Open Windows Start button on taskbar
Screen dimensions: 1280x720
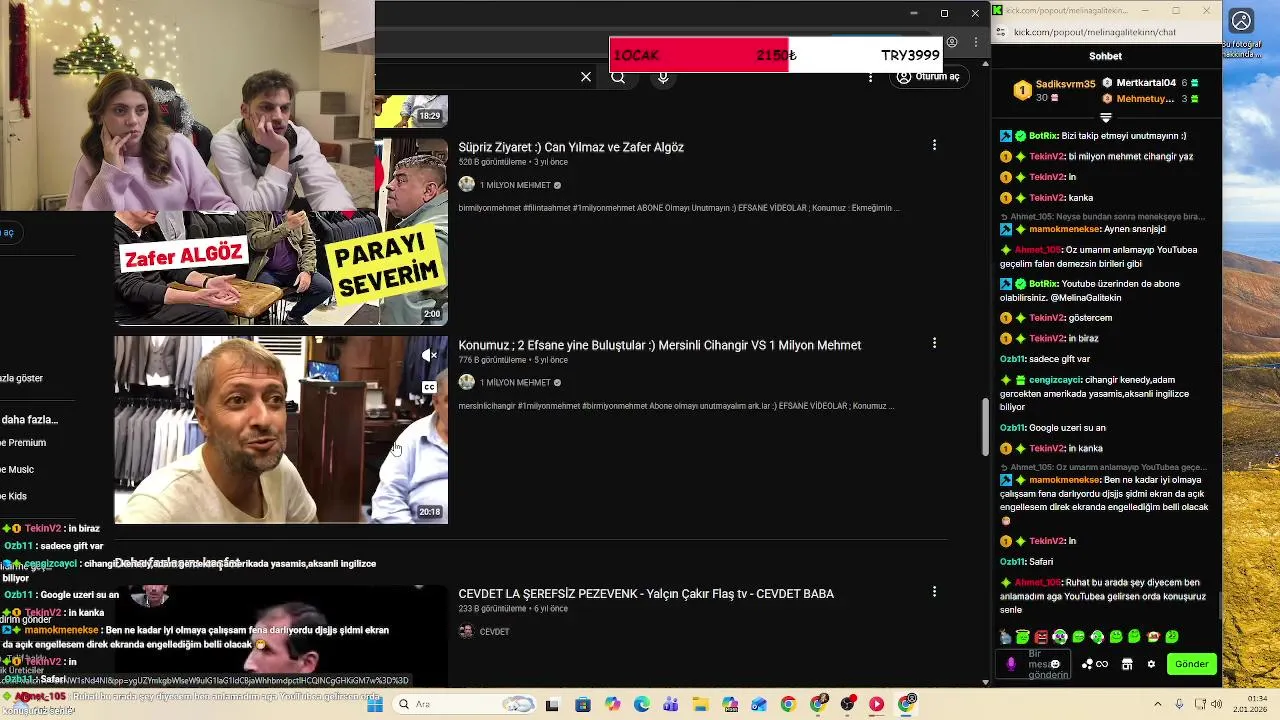click(375, 705)
